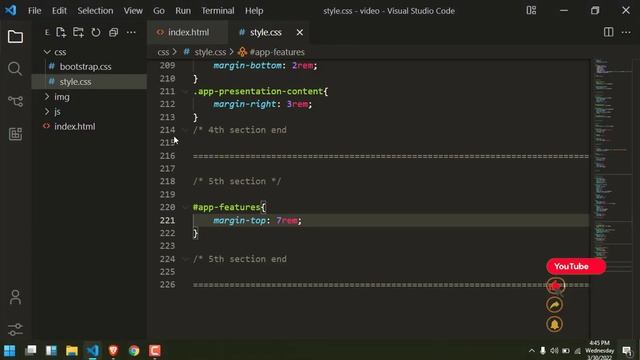Open Windows notification center icon
This screenshot has width=640, height=360.
627,351
